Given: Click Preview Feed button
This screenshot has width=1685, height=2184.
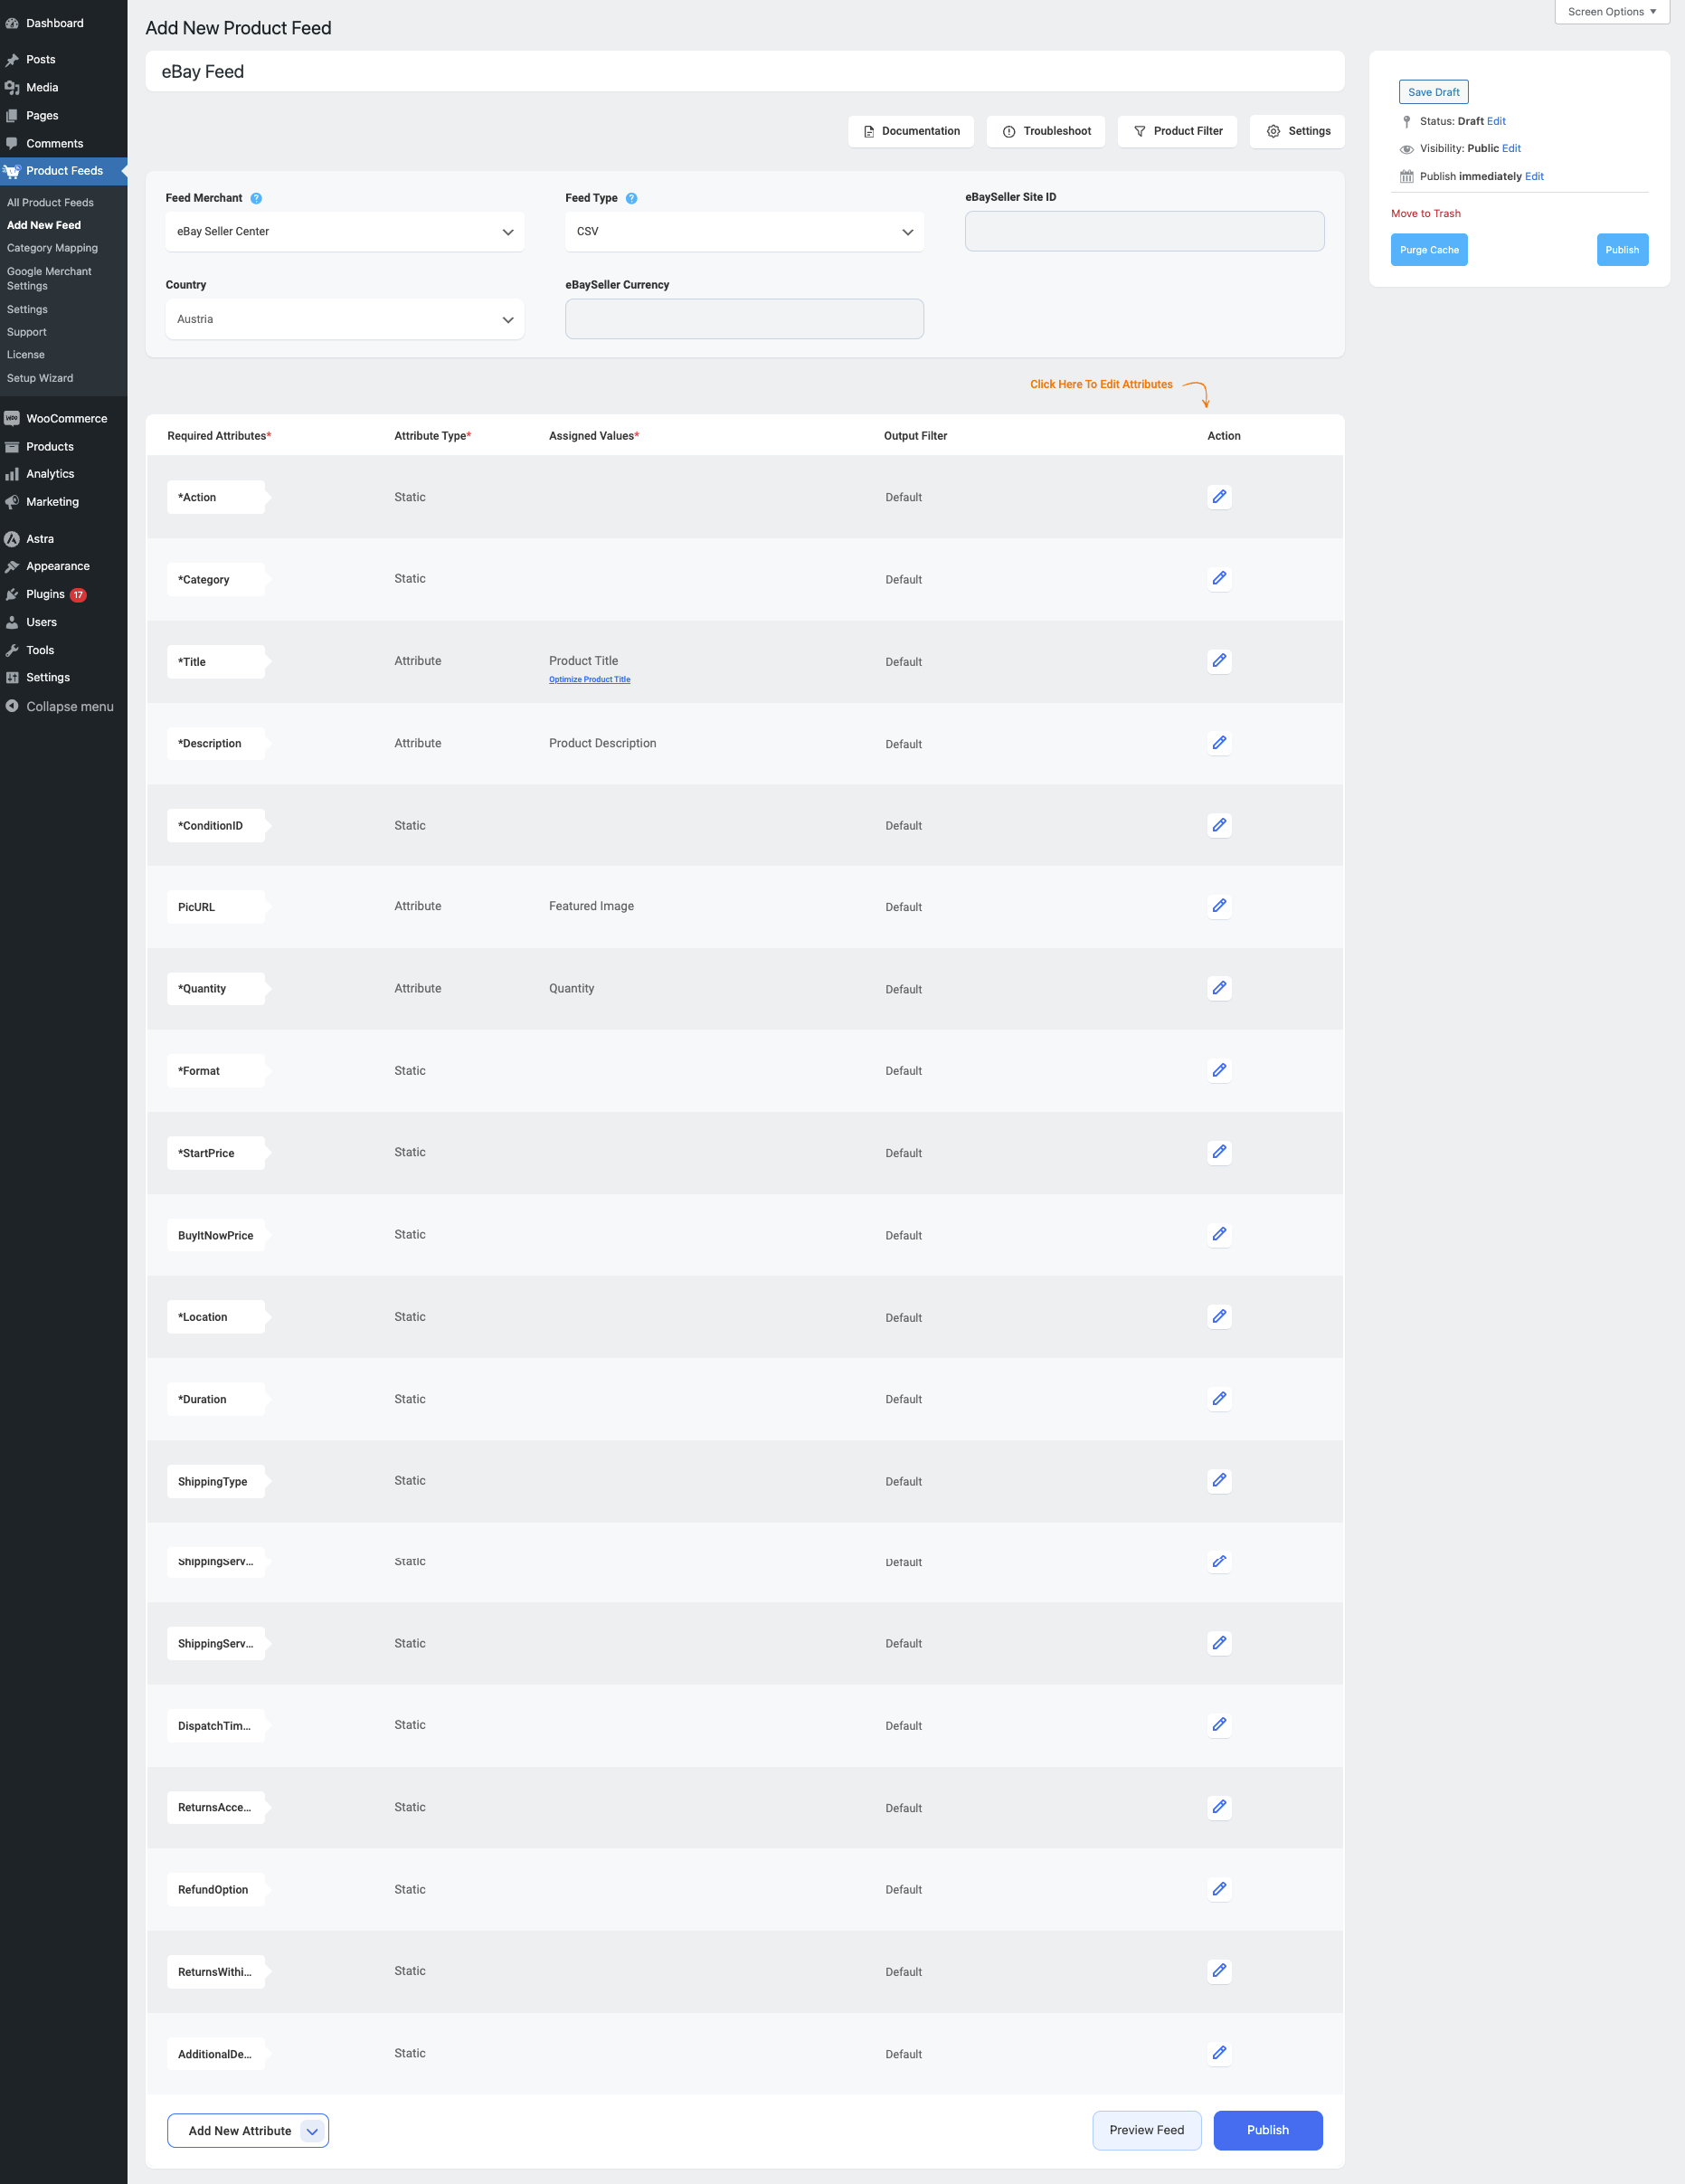Looking at the screenshot, I should [1146, 2130].
